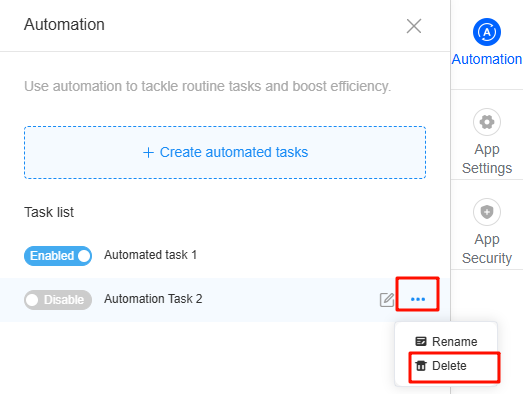Viewport: 523px width, 394px height.
Task: Select Automated task 1 in task list
Action: point(150,255)
